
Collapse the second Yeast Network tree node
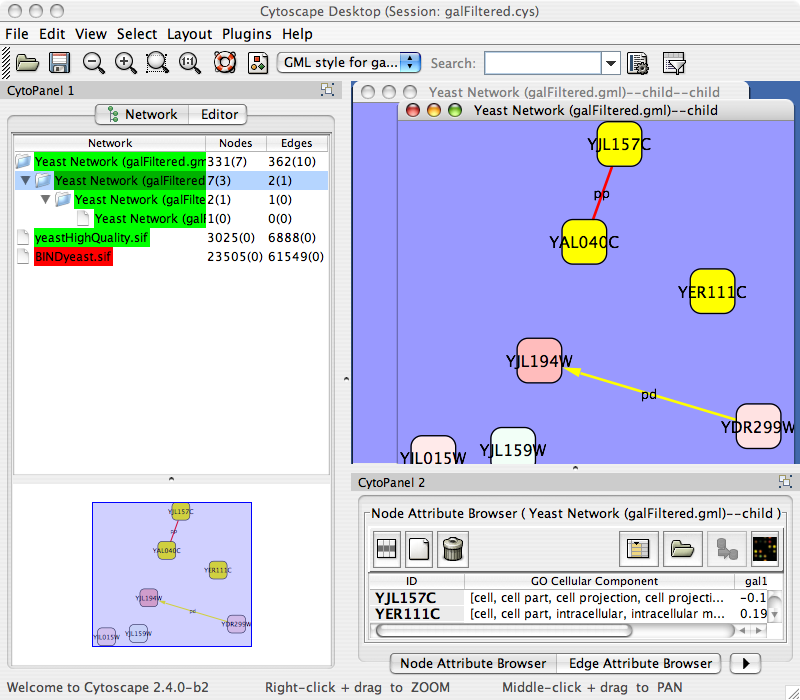coord(25,181)
